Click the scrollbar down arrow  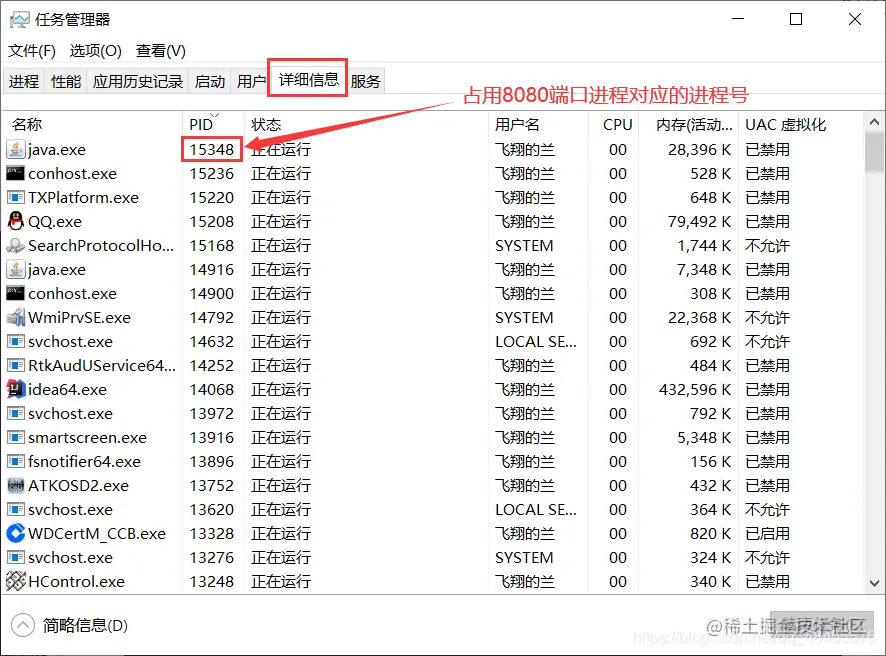[x=874, y=583]
